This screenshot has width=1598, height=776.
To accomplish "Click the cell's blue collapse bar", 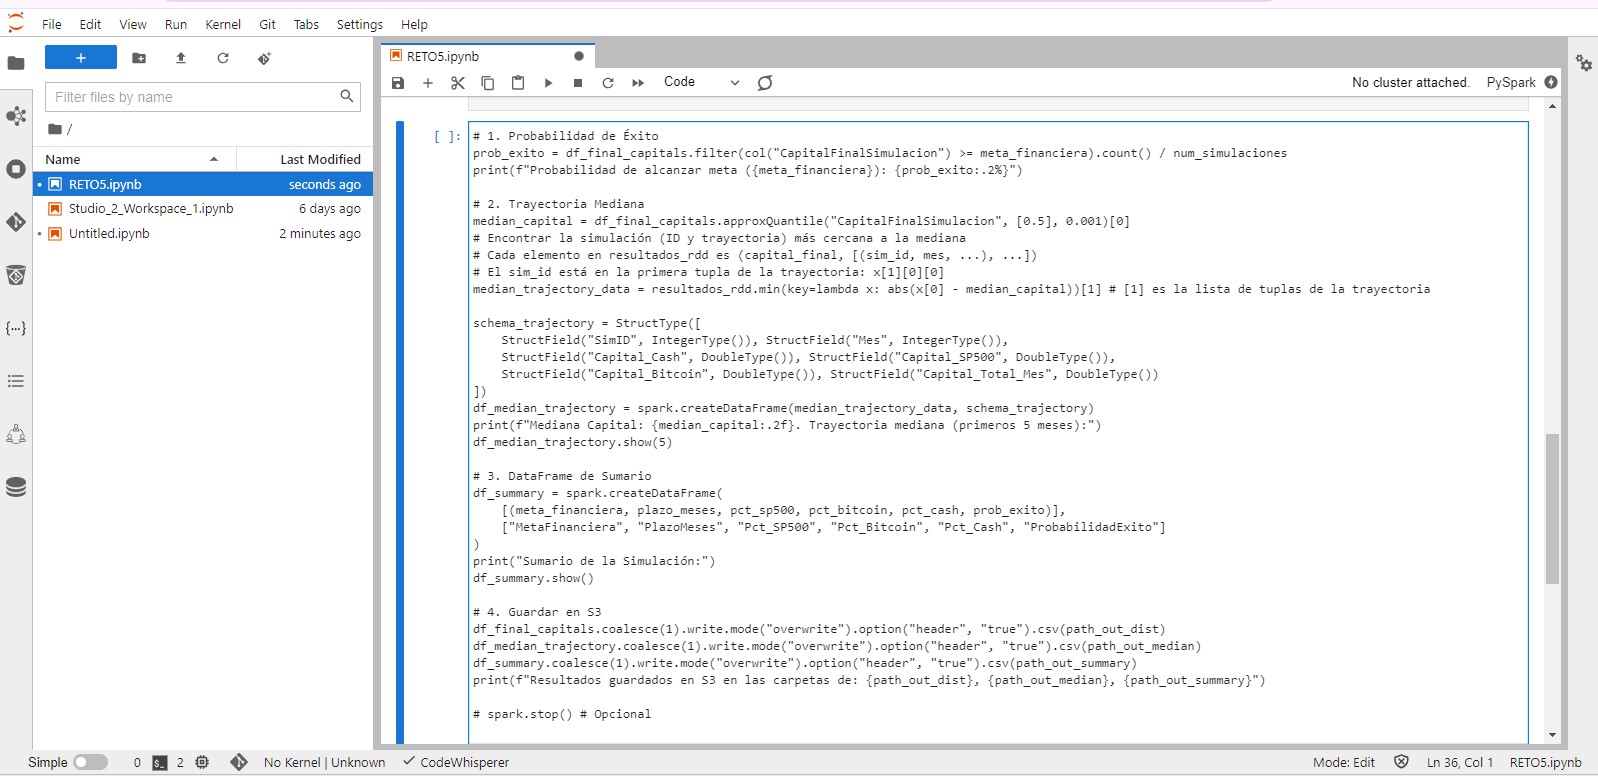I will pyautogui.click(x=400, y=431).
